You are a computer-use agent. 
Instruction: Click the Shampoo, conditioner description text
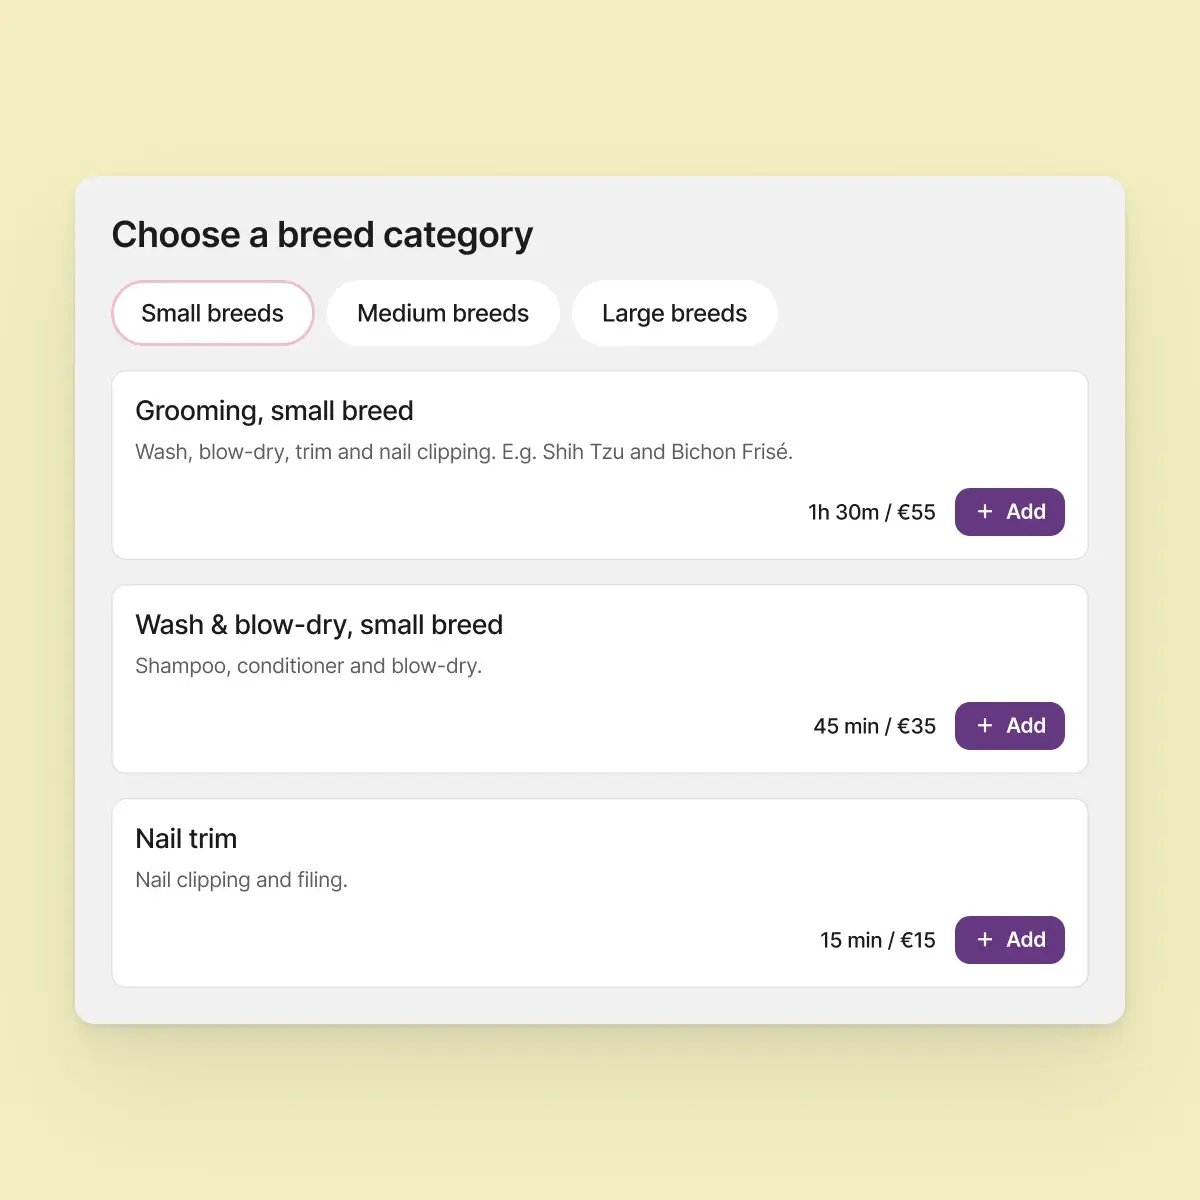click(x=309, y=666)
